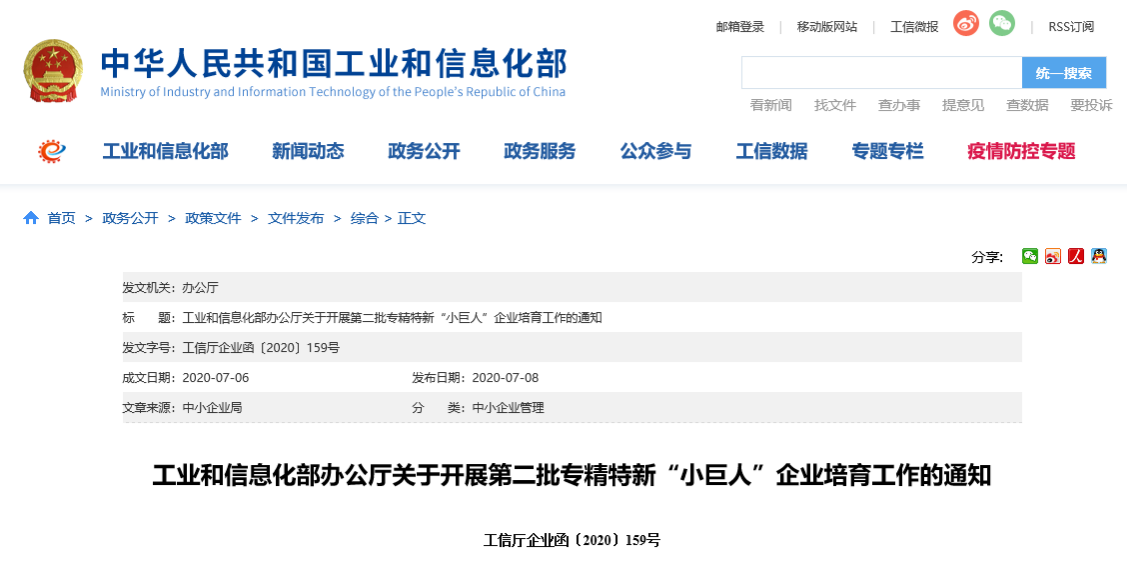This screenshot has height=567, width=1128.
Task: Click the Weibo icon in top bar
Action: pos(965,24)
